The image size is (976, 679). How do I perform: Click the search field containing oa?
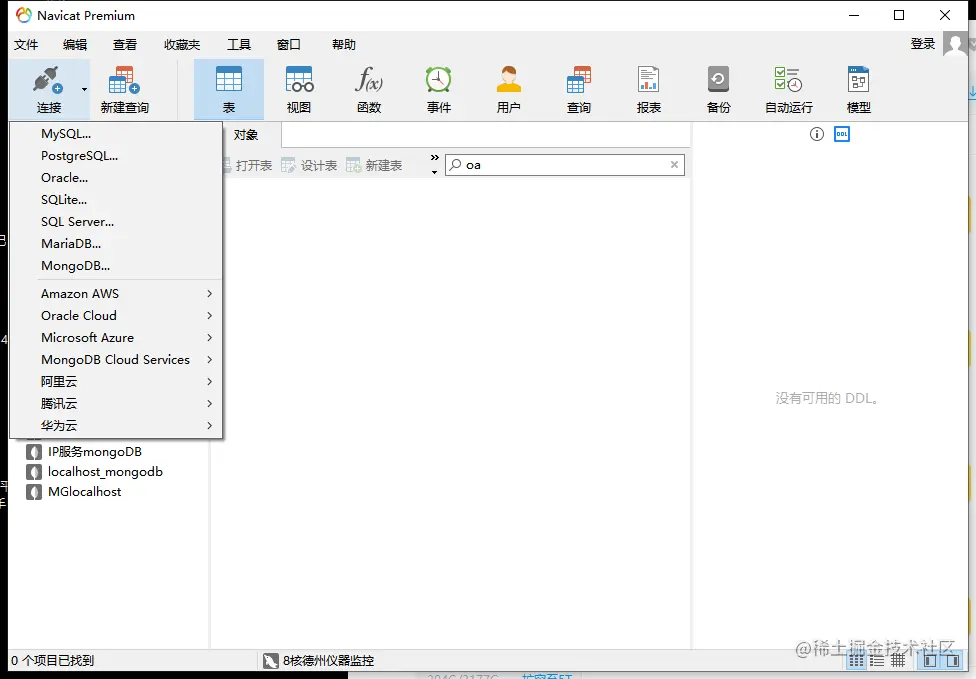pos(565,165)
